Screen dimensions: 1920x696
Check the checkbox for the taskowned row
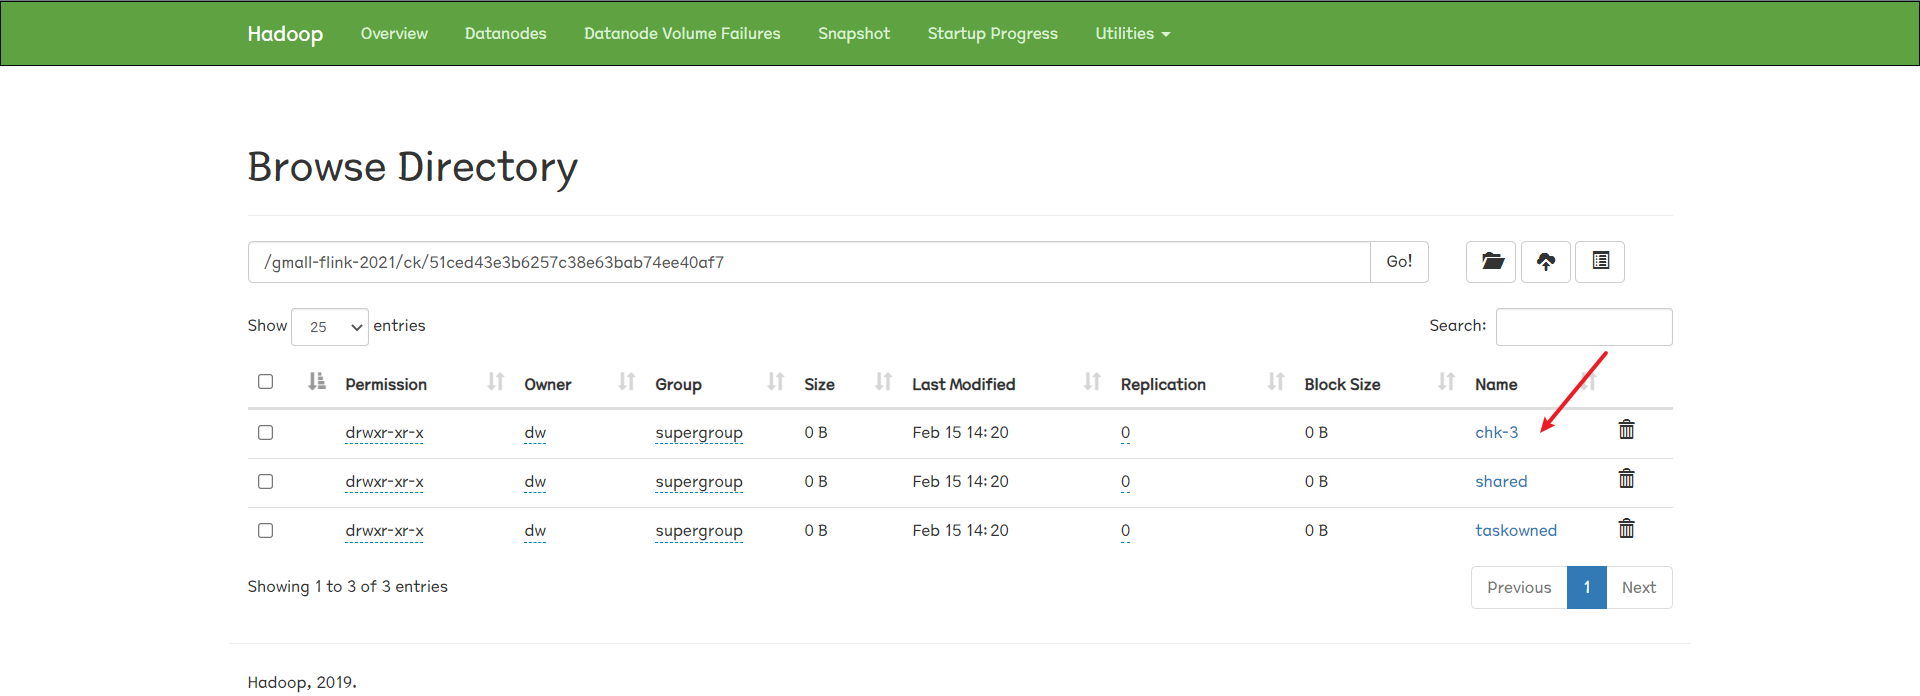click(265, 530)
